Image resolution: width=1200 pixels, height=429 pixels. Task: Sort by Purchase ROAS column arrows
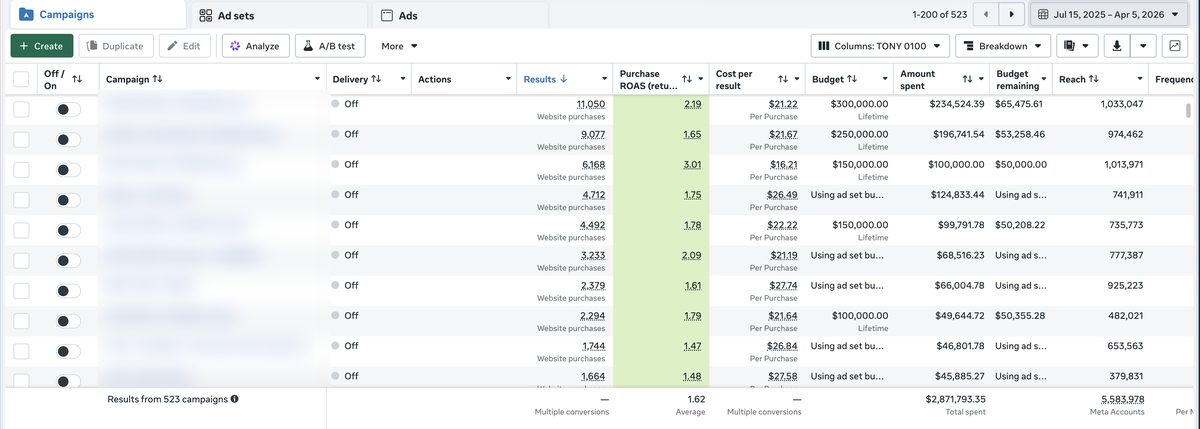pos(687,79)
